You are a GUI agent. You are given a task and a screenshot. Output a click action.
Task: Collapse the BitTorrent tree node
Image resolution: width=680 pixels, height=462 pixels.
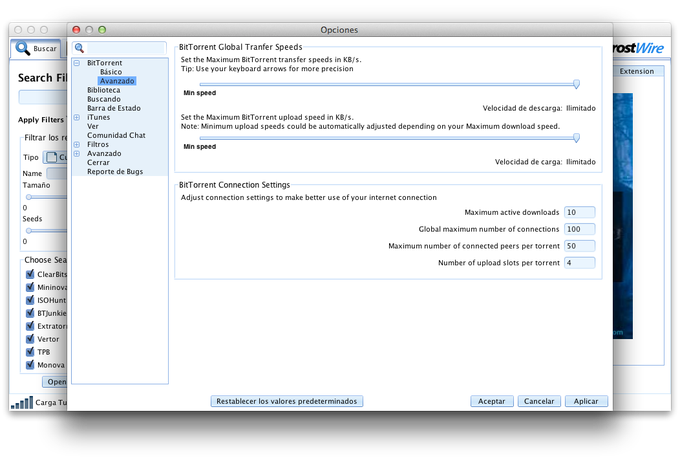(x=77, y=63)
